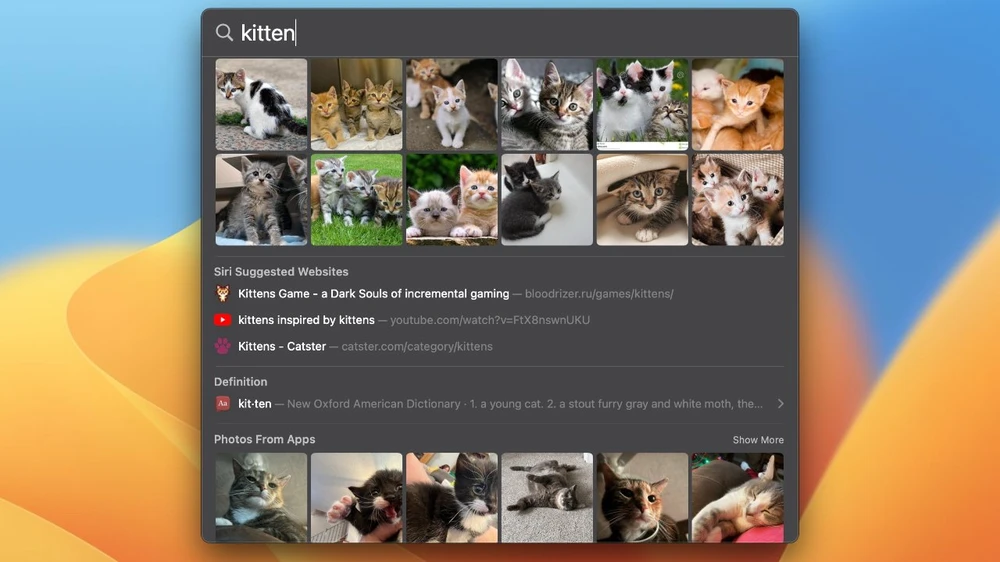Click the magnifying glass search icon
1000x562 pixels.
(224, 33)
